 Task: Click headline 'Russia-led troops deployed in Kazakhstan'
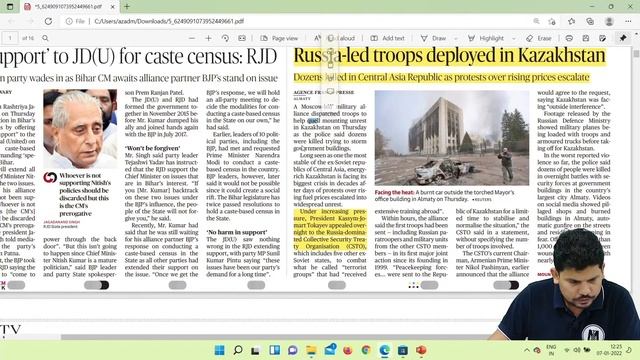click(x=449, y=56)
